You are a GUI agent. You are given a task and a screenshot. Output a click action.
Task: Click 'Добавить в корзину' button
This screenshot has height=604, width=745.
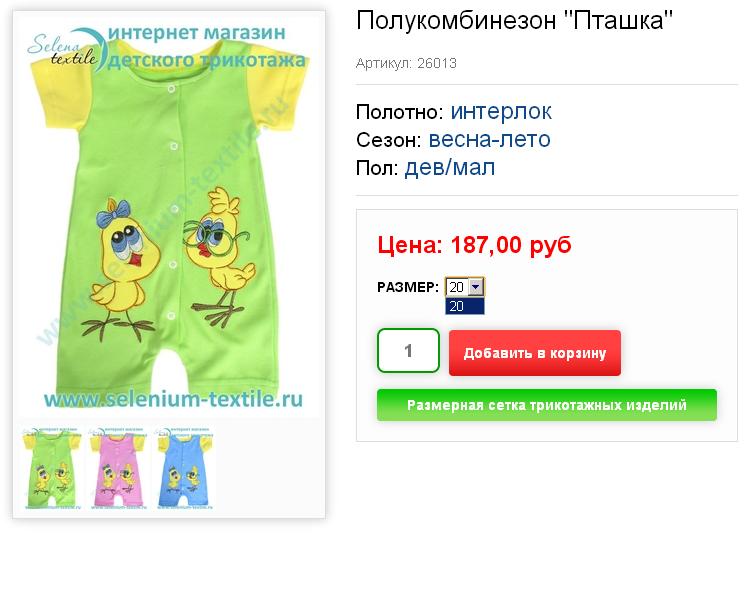pyautogui.click(x=535, y=353)
